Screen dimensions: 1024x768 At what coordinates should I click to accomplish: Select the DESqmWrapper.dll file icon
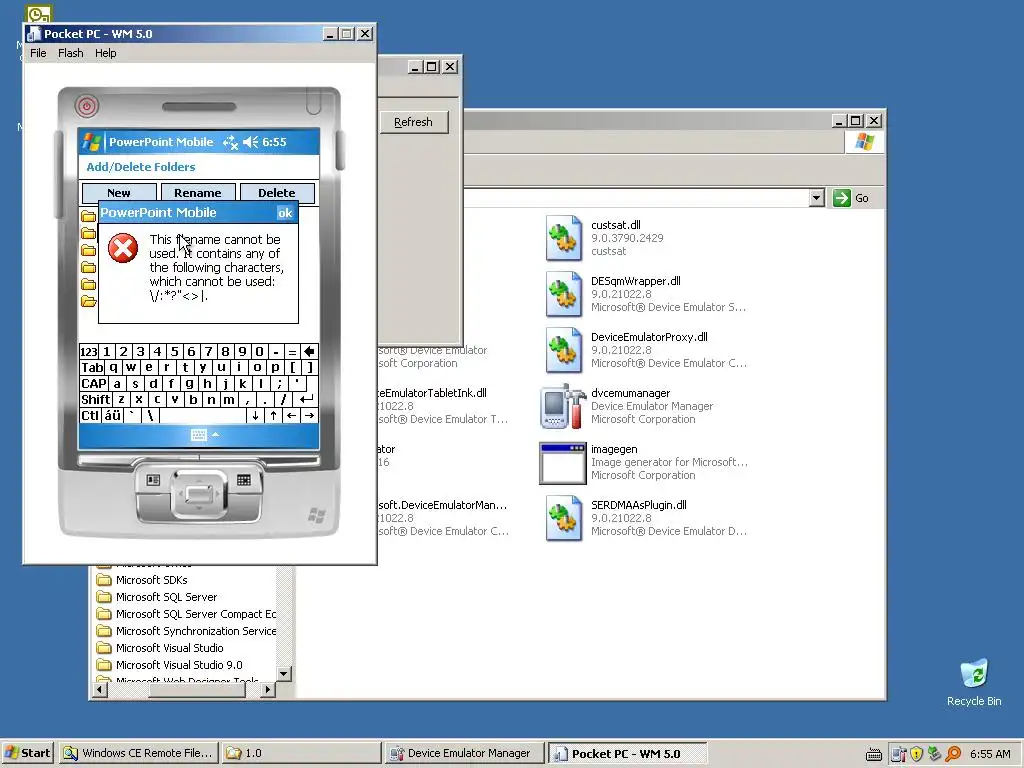coord(564,294)
